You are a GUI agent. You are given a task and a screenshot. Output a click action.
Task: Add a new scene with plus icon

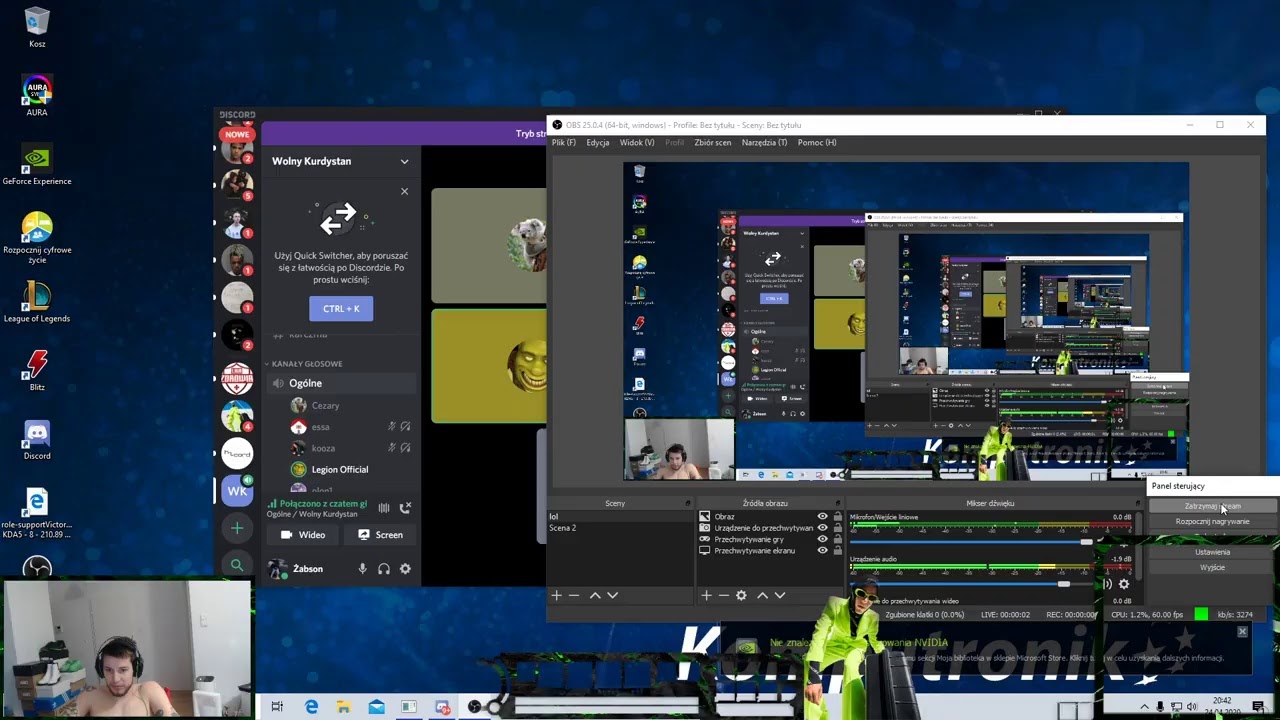click(x=557, y=595)
